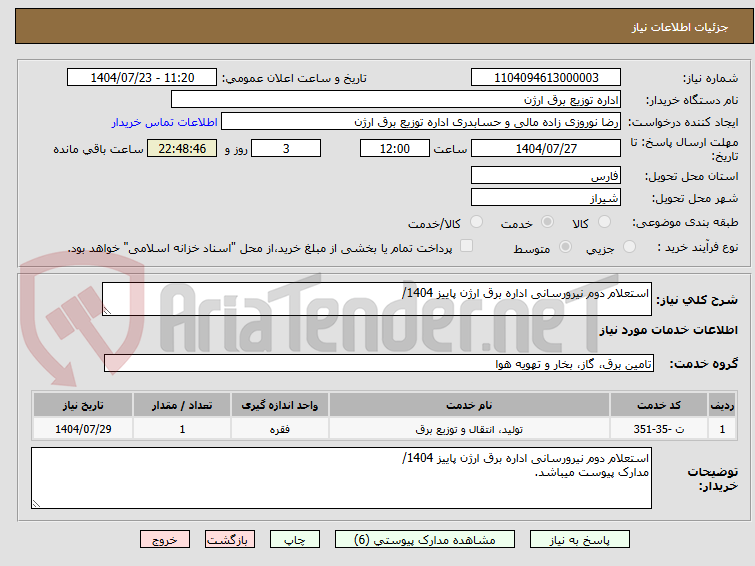
Task: Click the توضیحات خریدار text area
Action: [x=341, y=478]
